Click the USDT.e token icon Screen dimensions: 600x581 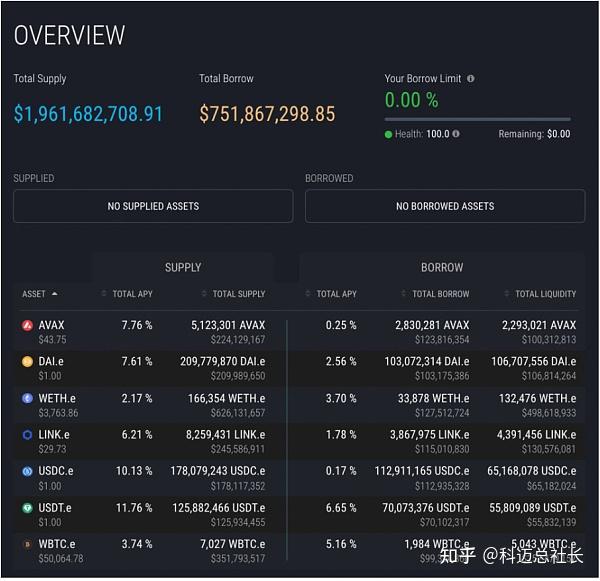[x=27, y=508]
